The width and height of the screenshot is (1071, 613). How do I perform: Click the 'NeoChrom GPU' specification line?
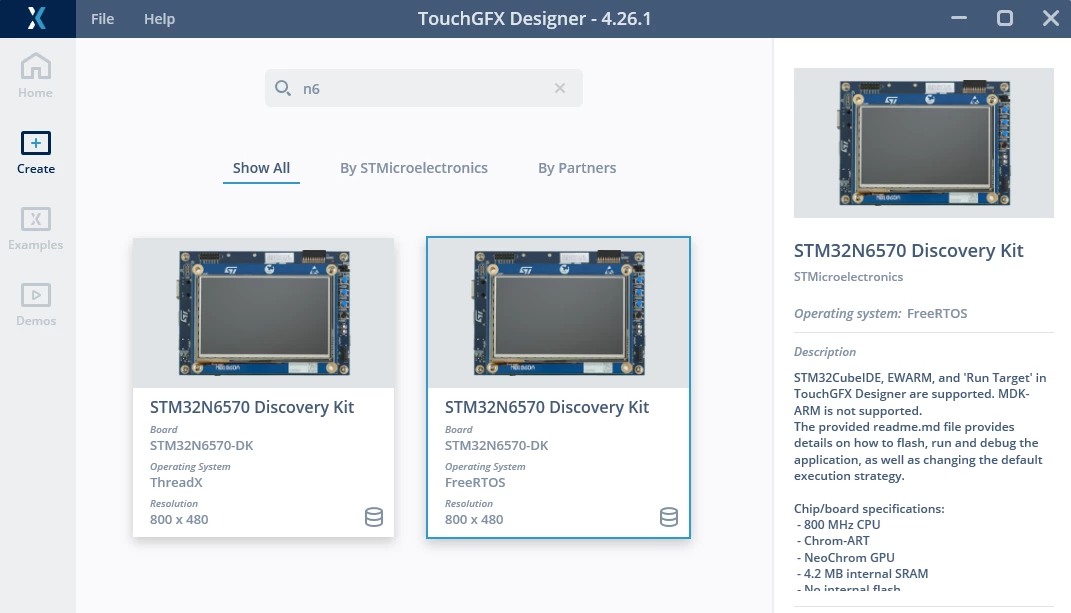[x=846, y=558]
